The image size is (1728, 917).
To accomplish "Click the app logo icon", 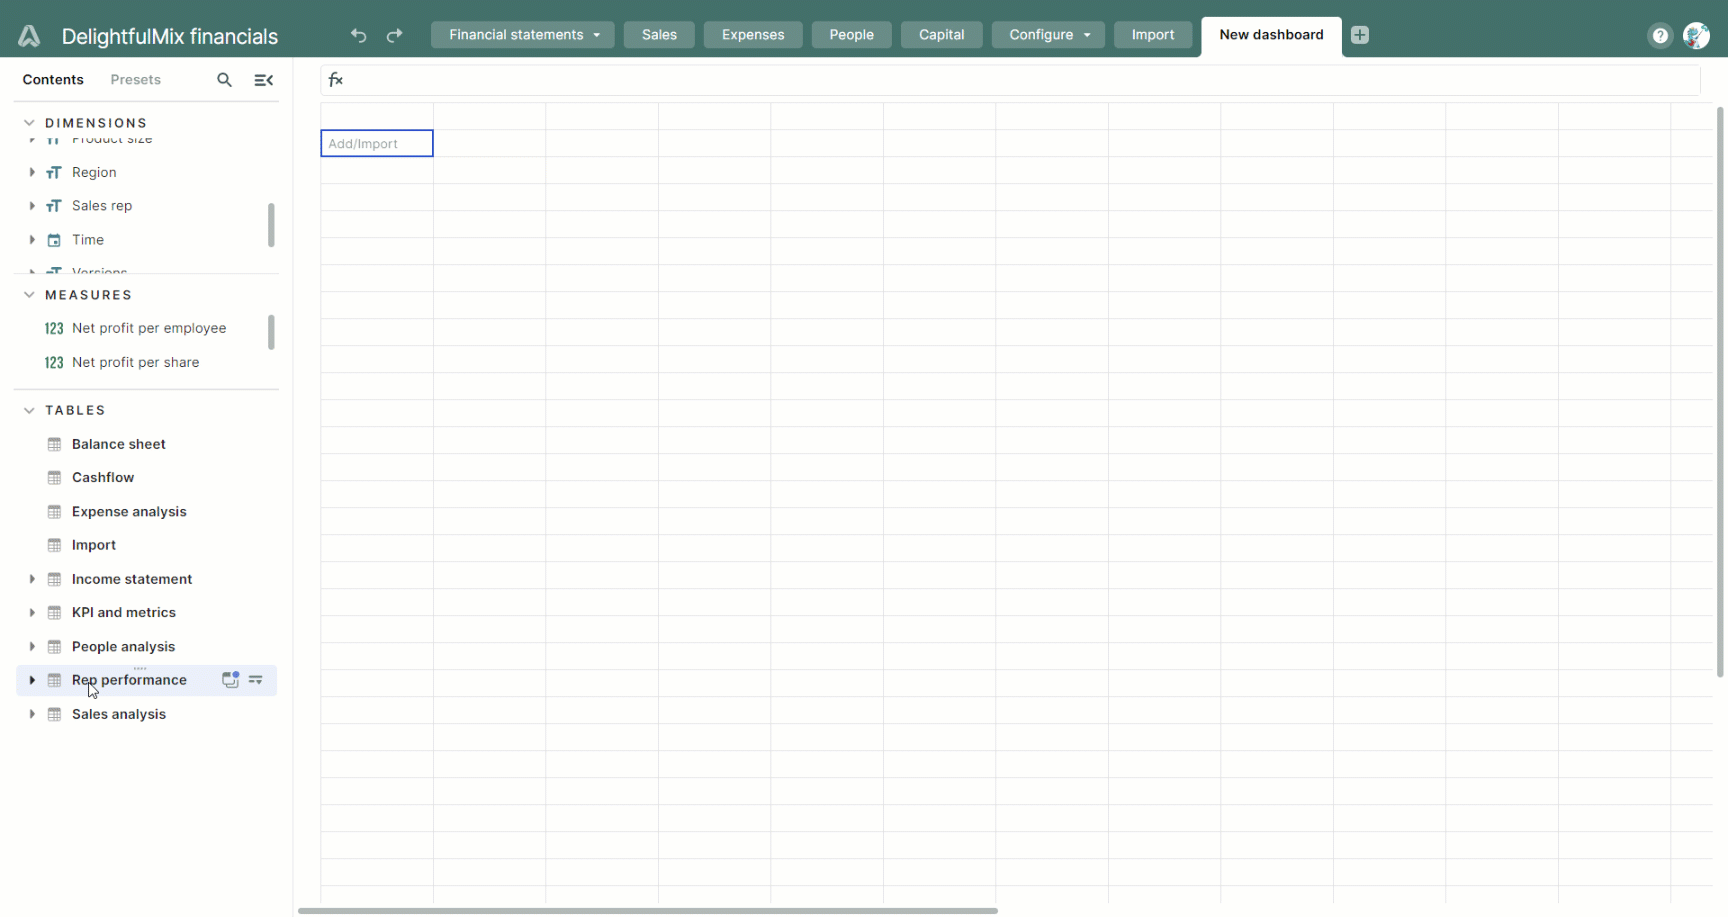I will point(29,36).
